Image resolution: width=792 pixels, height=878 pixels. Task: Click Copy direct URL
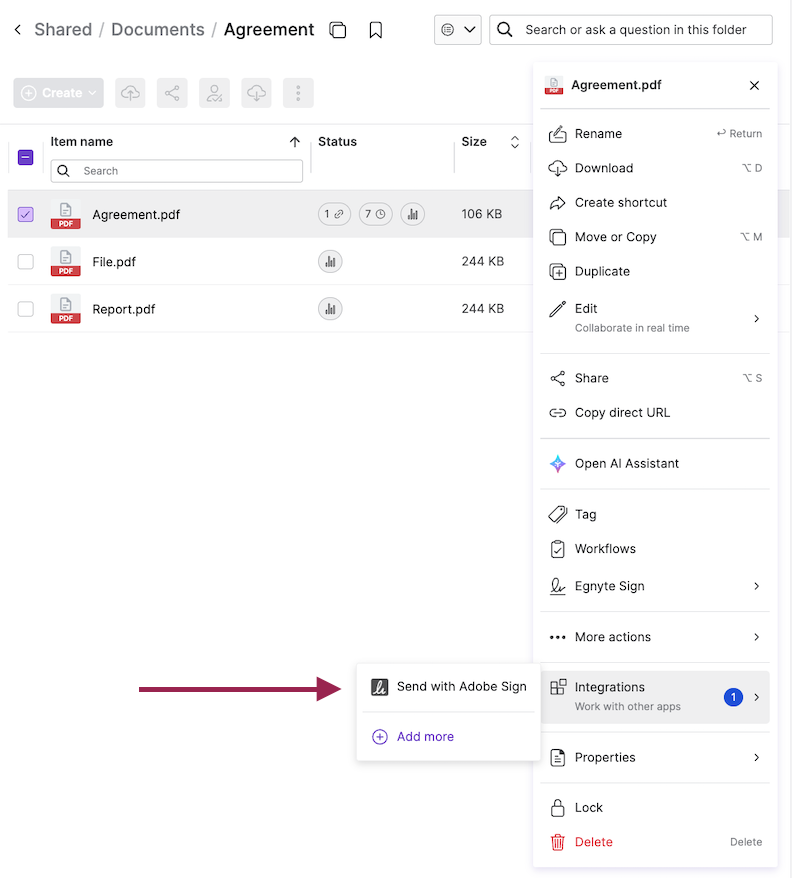(x=655, y=413)
